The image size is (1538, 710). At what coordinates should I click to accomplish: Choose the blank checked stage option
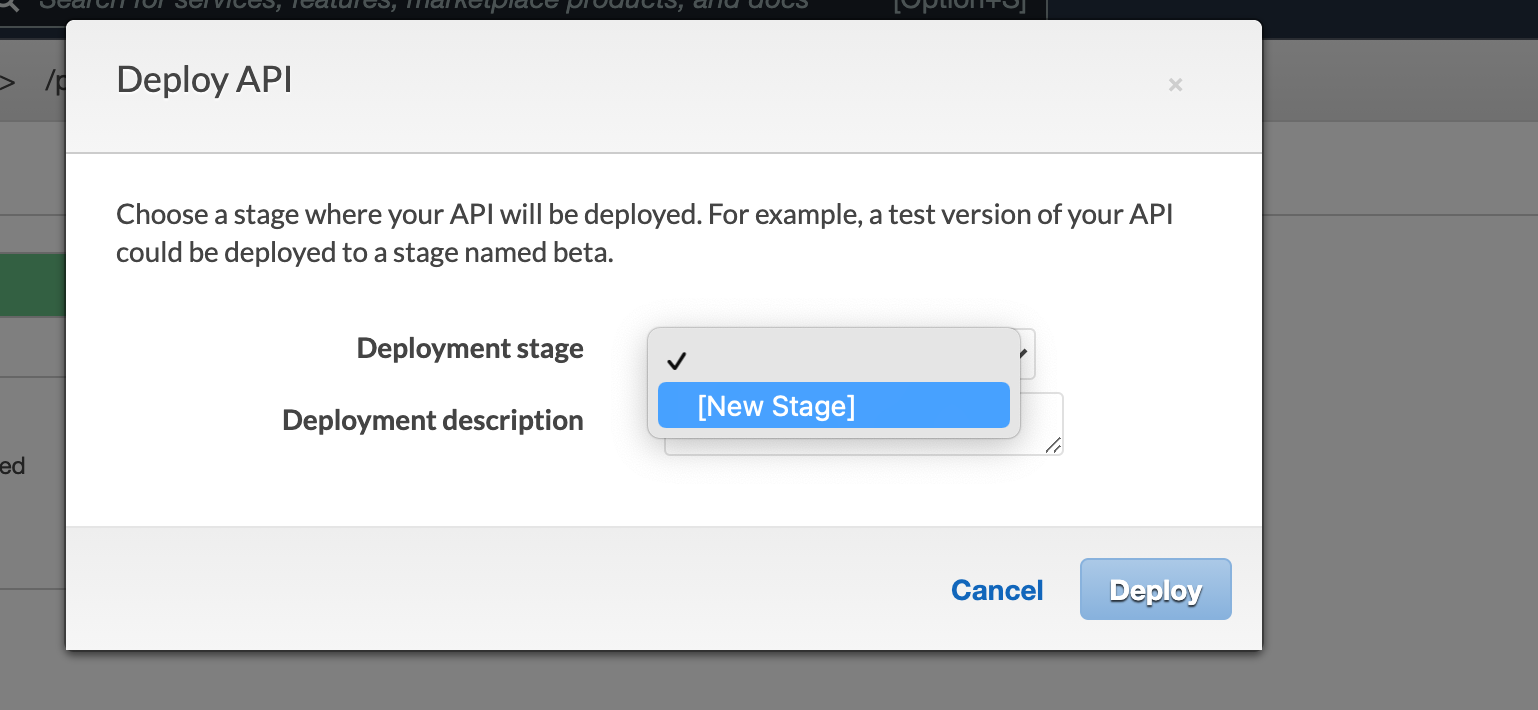pos(833,360)
